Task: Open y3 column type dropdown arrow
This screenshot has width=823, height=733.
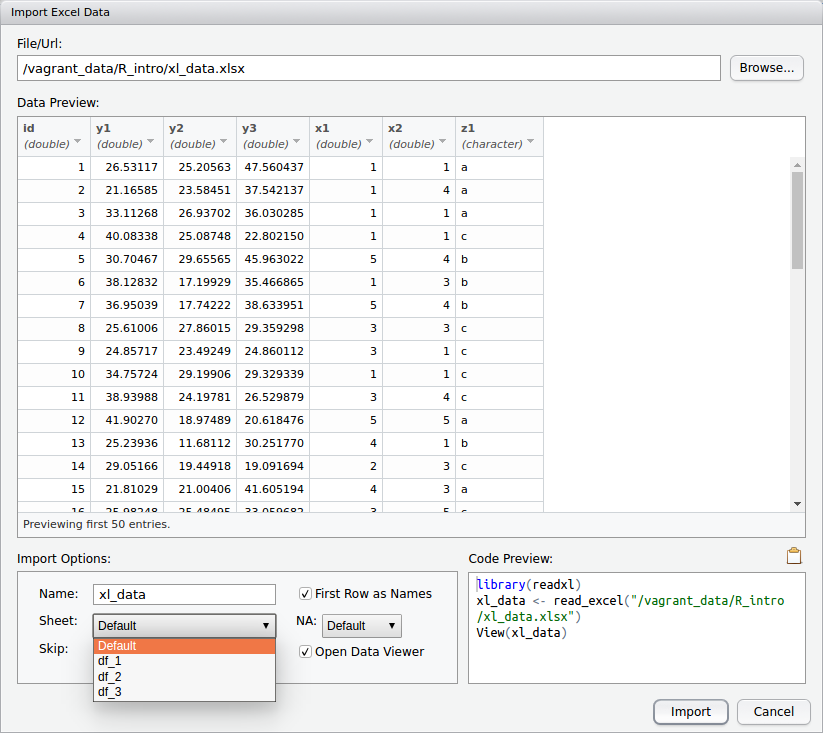Action: [297, 143]
